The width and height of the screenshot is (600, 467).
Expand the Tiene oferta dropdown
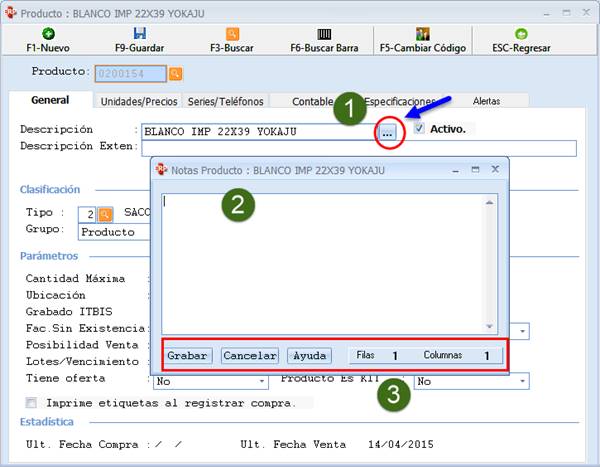click(x=263, y=382)
